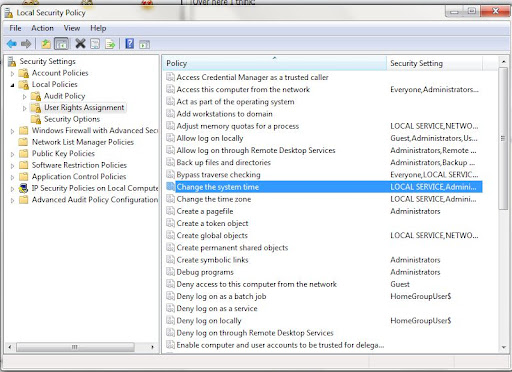Select Network List Manager Policies tree item
This screenshot has height=372, width=512.
[x=83, y=142]
